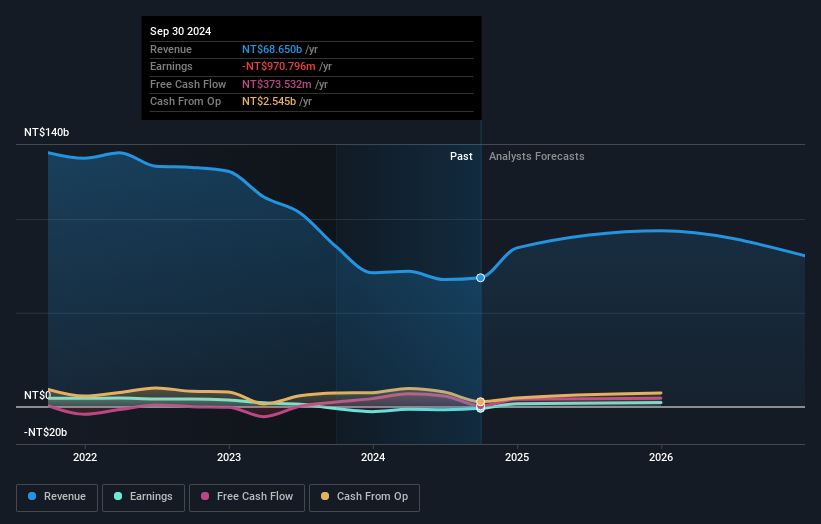Click the Revenue row label in tooltip
Viewport: 821px width, 524px height.
[x=171, y=49]
